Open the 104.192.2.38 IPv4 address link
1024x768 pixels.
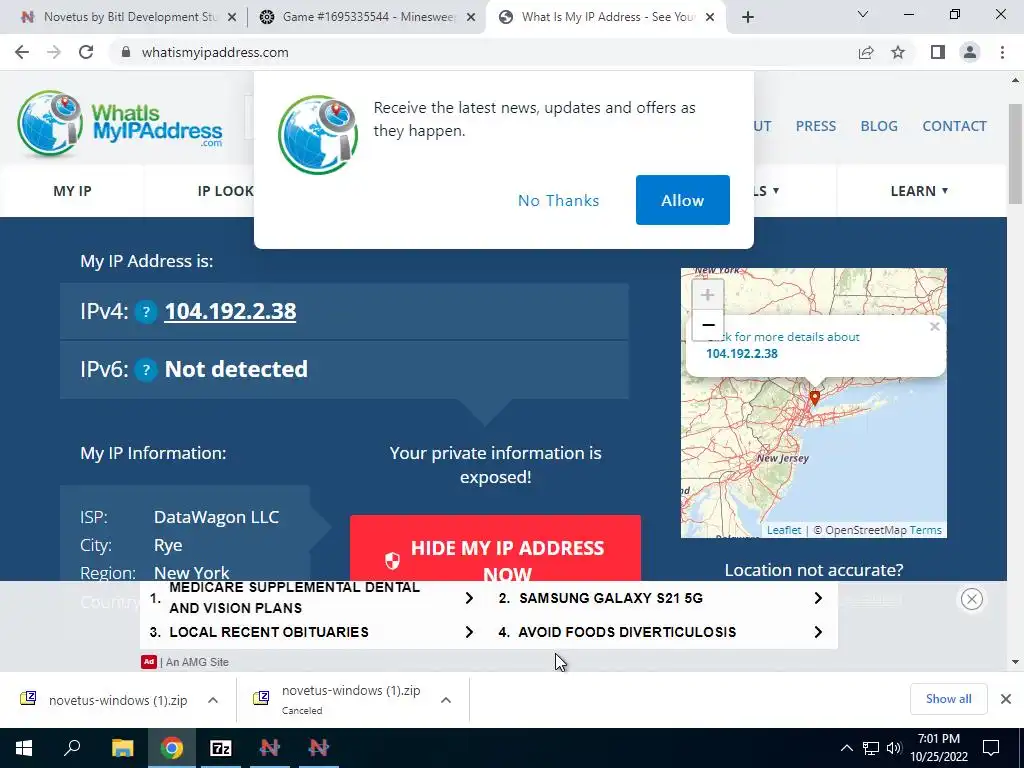[x=230, y=312]
